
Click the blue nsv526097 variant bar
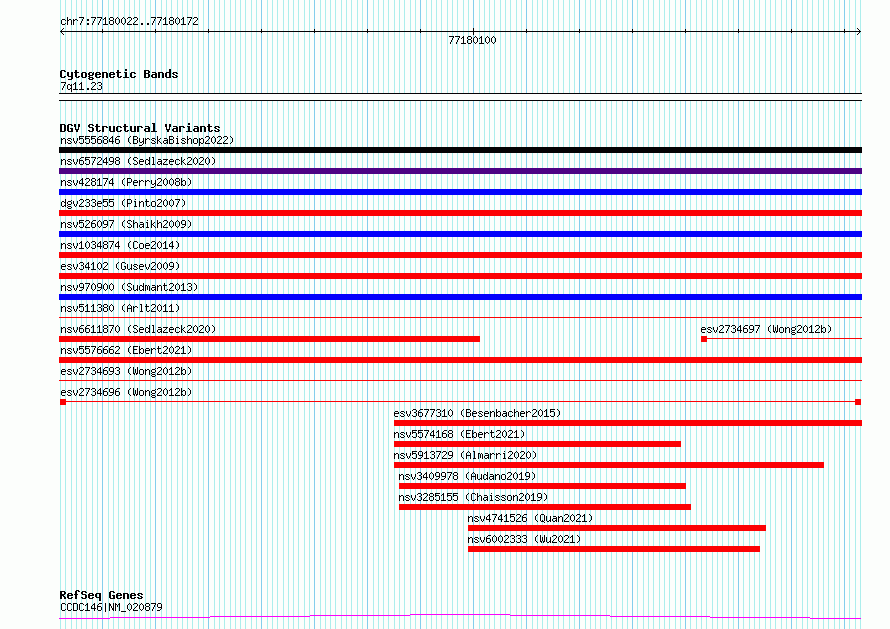(460, 234)
